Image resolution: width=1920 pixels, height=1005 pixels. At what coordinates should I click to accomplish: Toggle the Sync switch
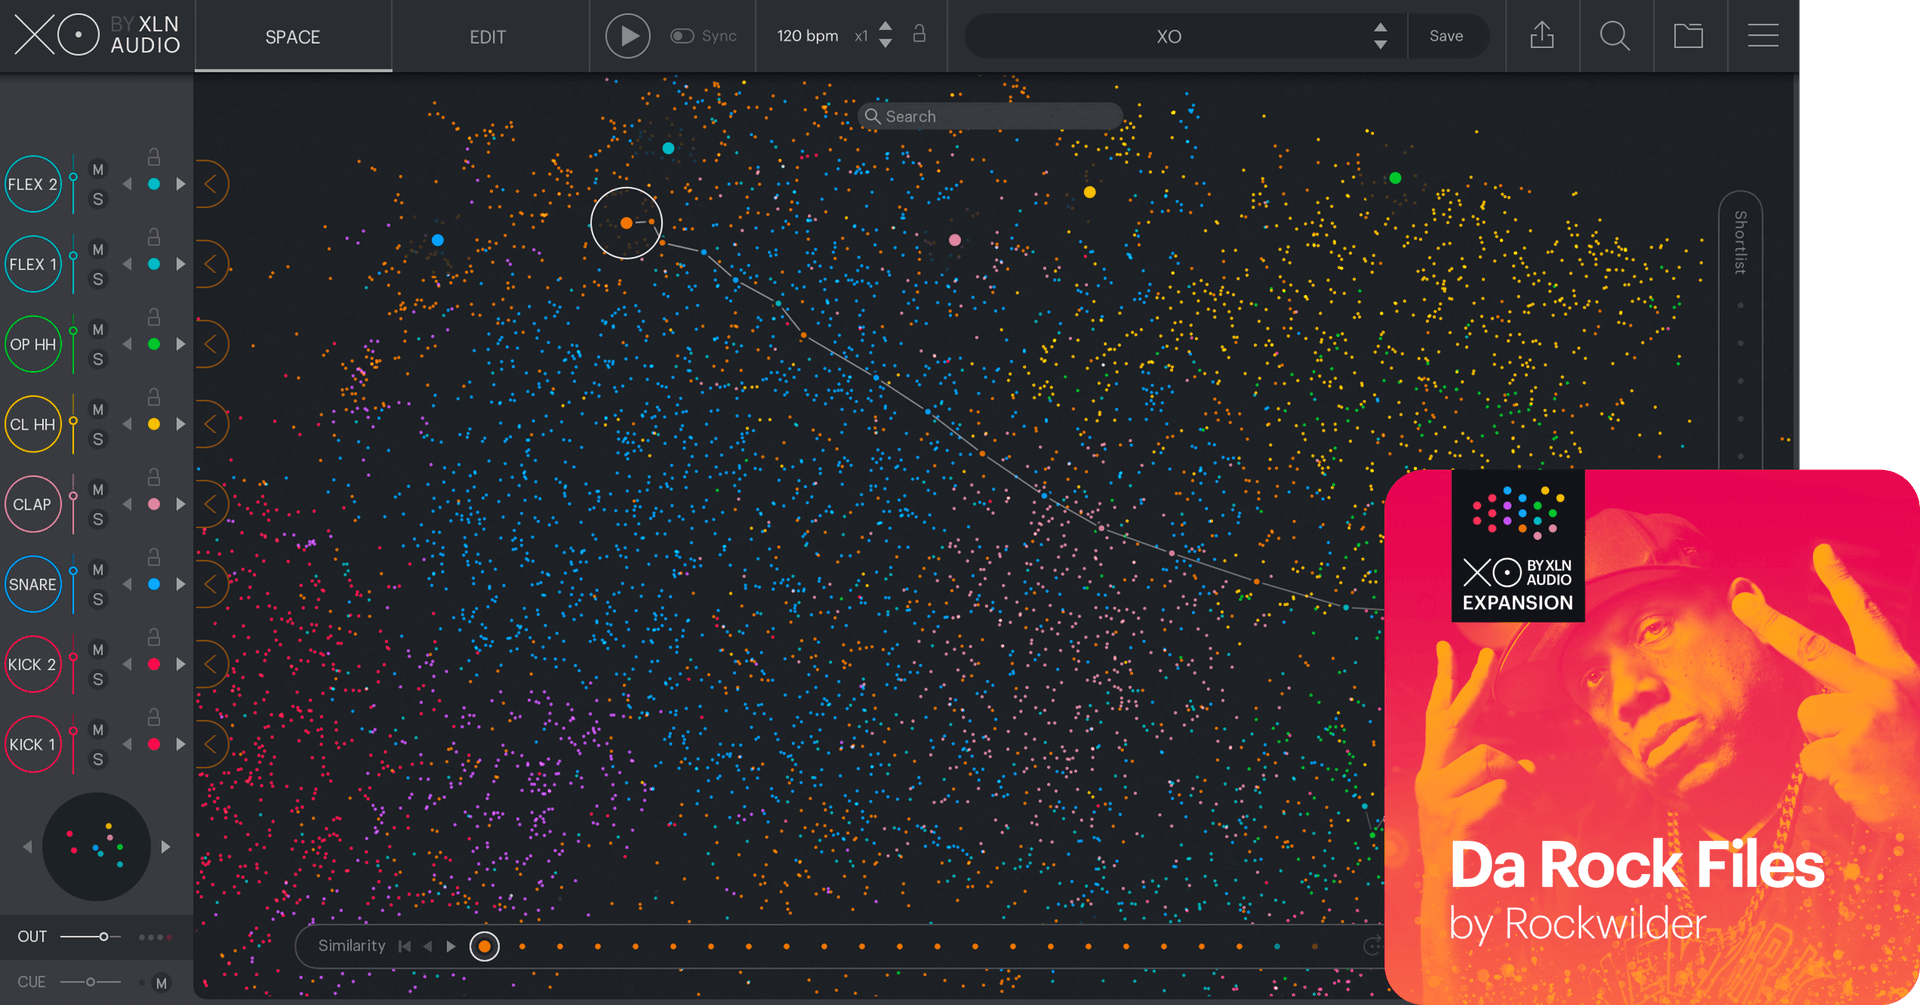click(x=682, y=36)
